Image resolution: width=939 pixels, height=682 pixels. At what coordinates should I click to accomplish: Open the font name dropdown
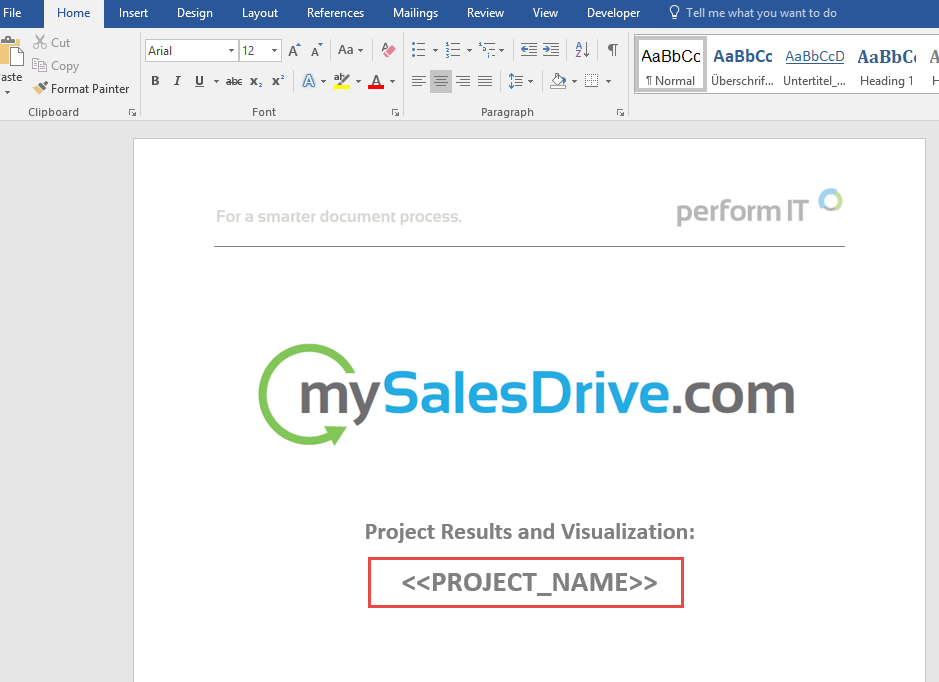click(x=231, y=51)
